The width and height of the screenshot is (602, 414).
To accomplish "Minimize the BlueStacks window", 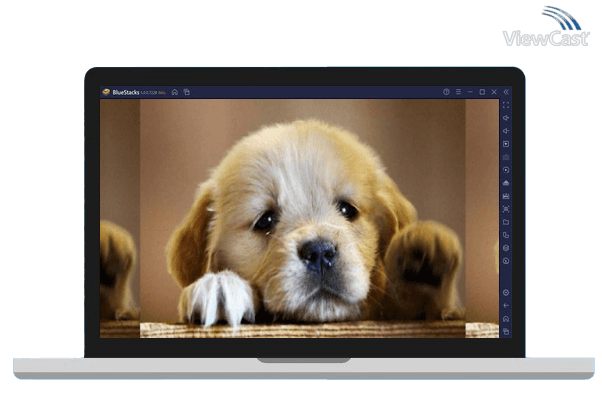I will coord(470,92).
